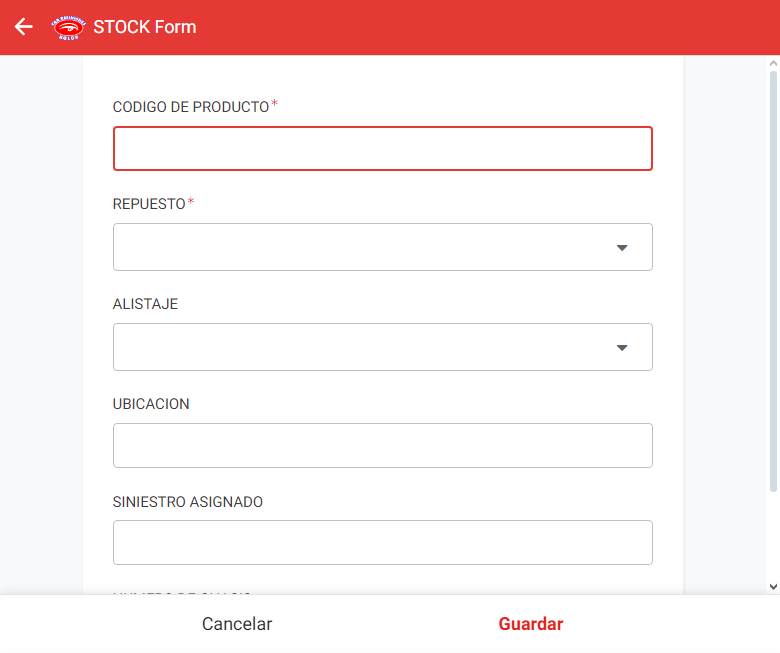Open the REPUESTO selection field

[383, 247]
